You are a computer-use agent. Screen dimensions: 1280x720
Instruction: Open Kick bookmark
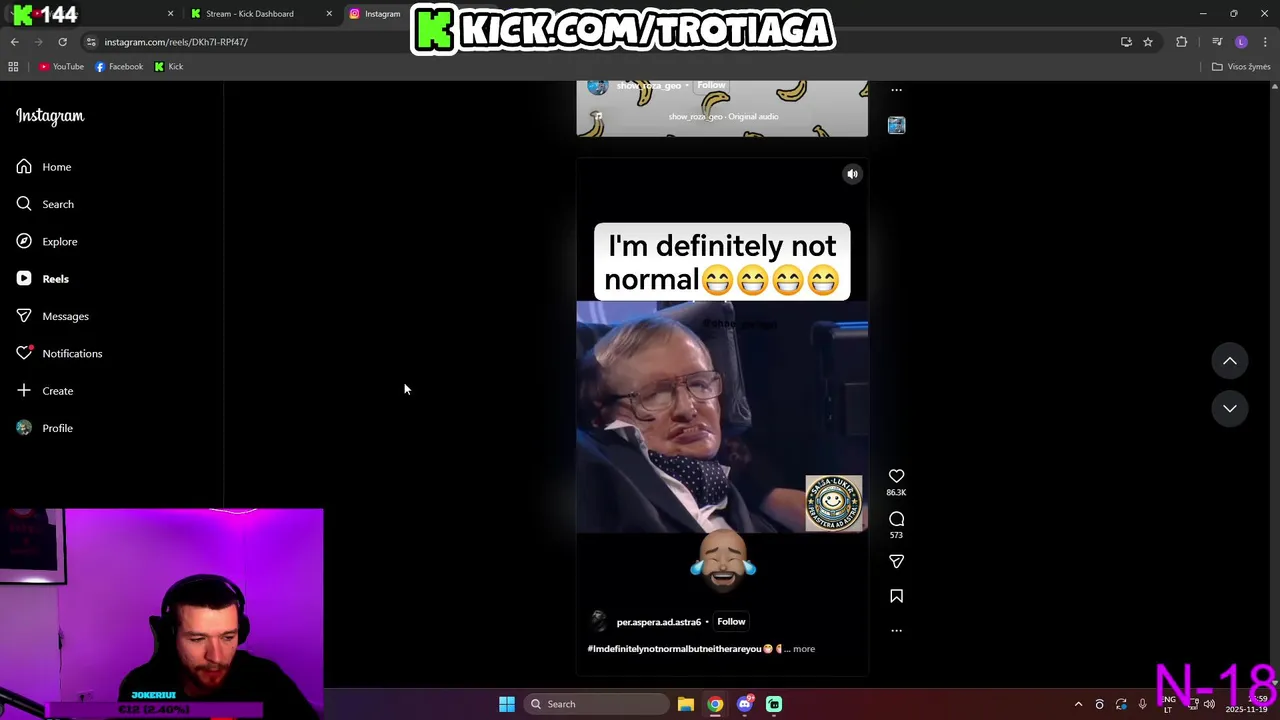pyautogui.click(x=169, y=67)
